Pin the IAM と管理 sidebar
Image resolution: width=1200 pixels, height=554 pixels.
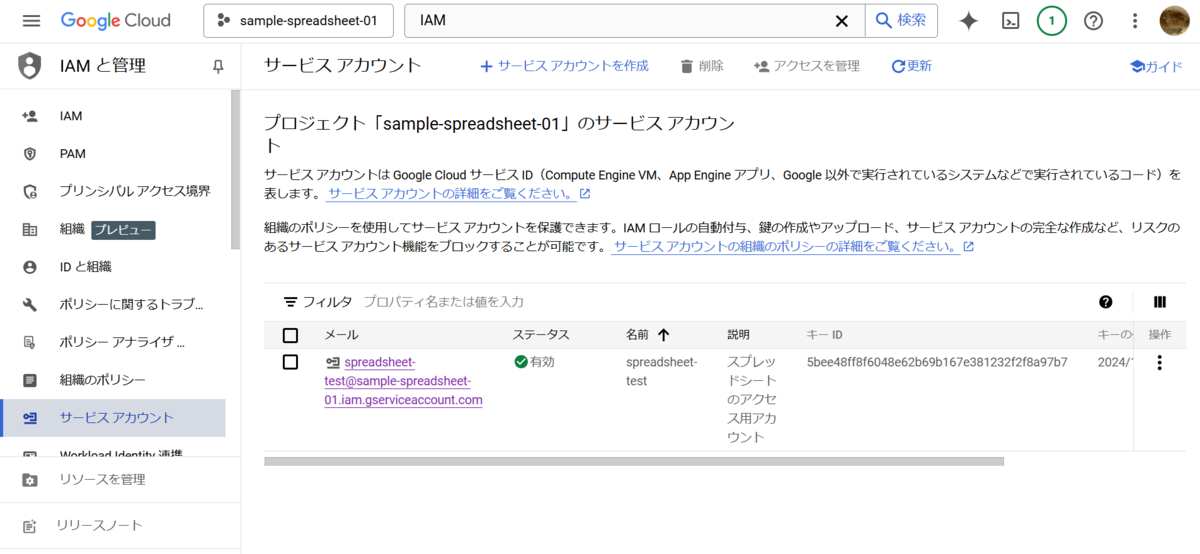[218, 67]
